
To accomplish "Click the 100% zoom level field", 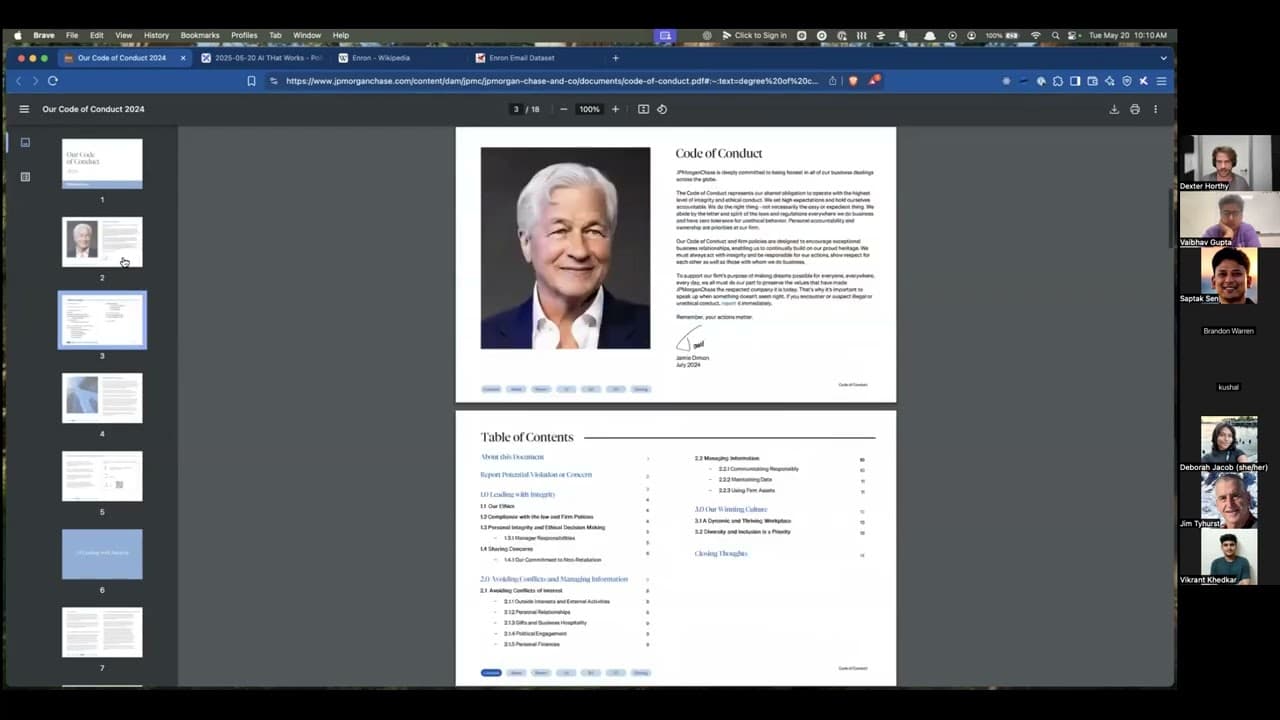I will [590, 109].
